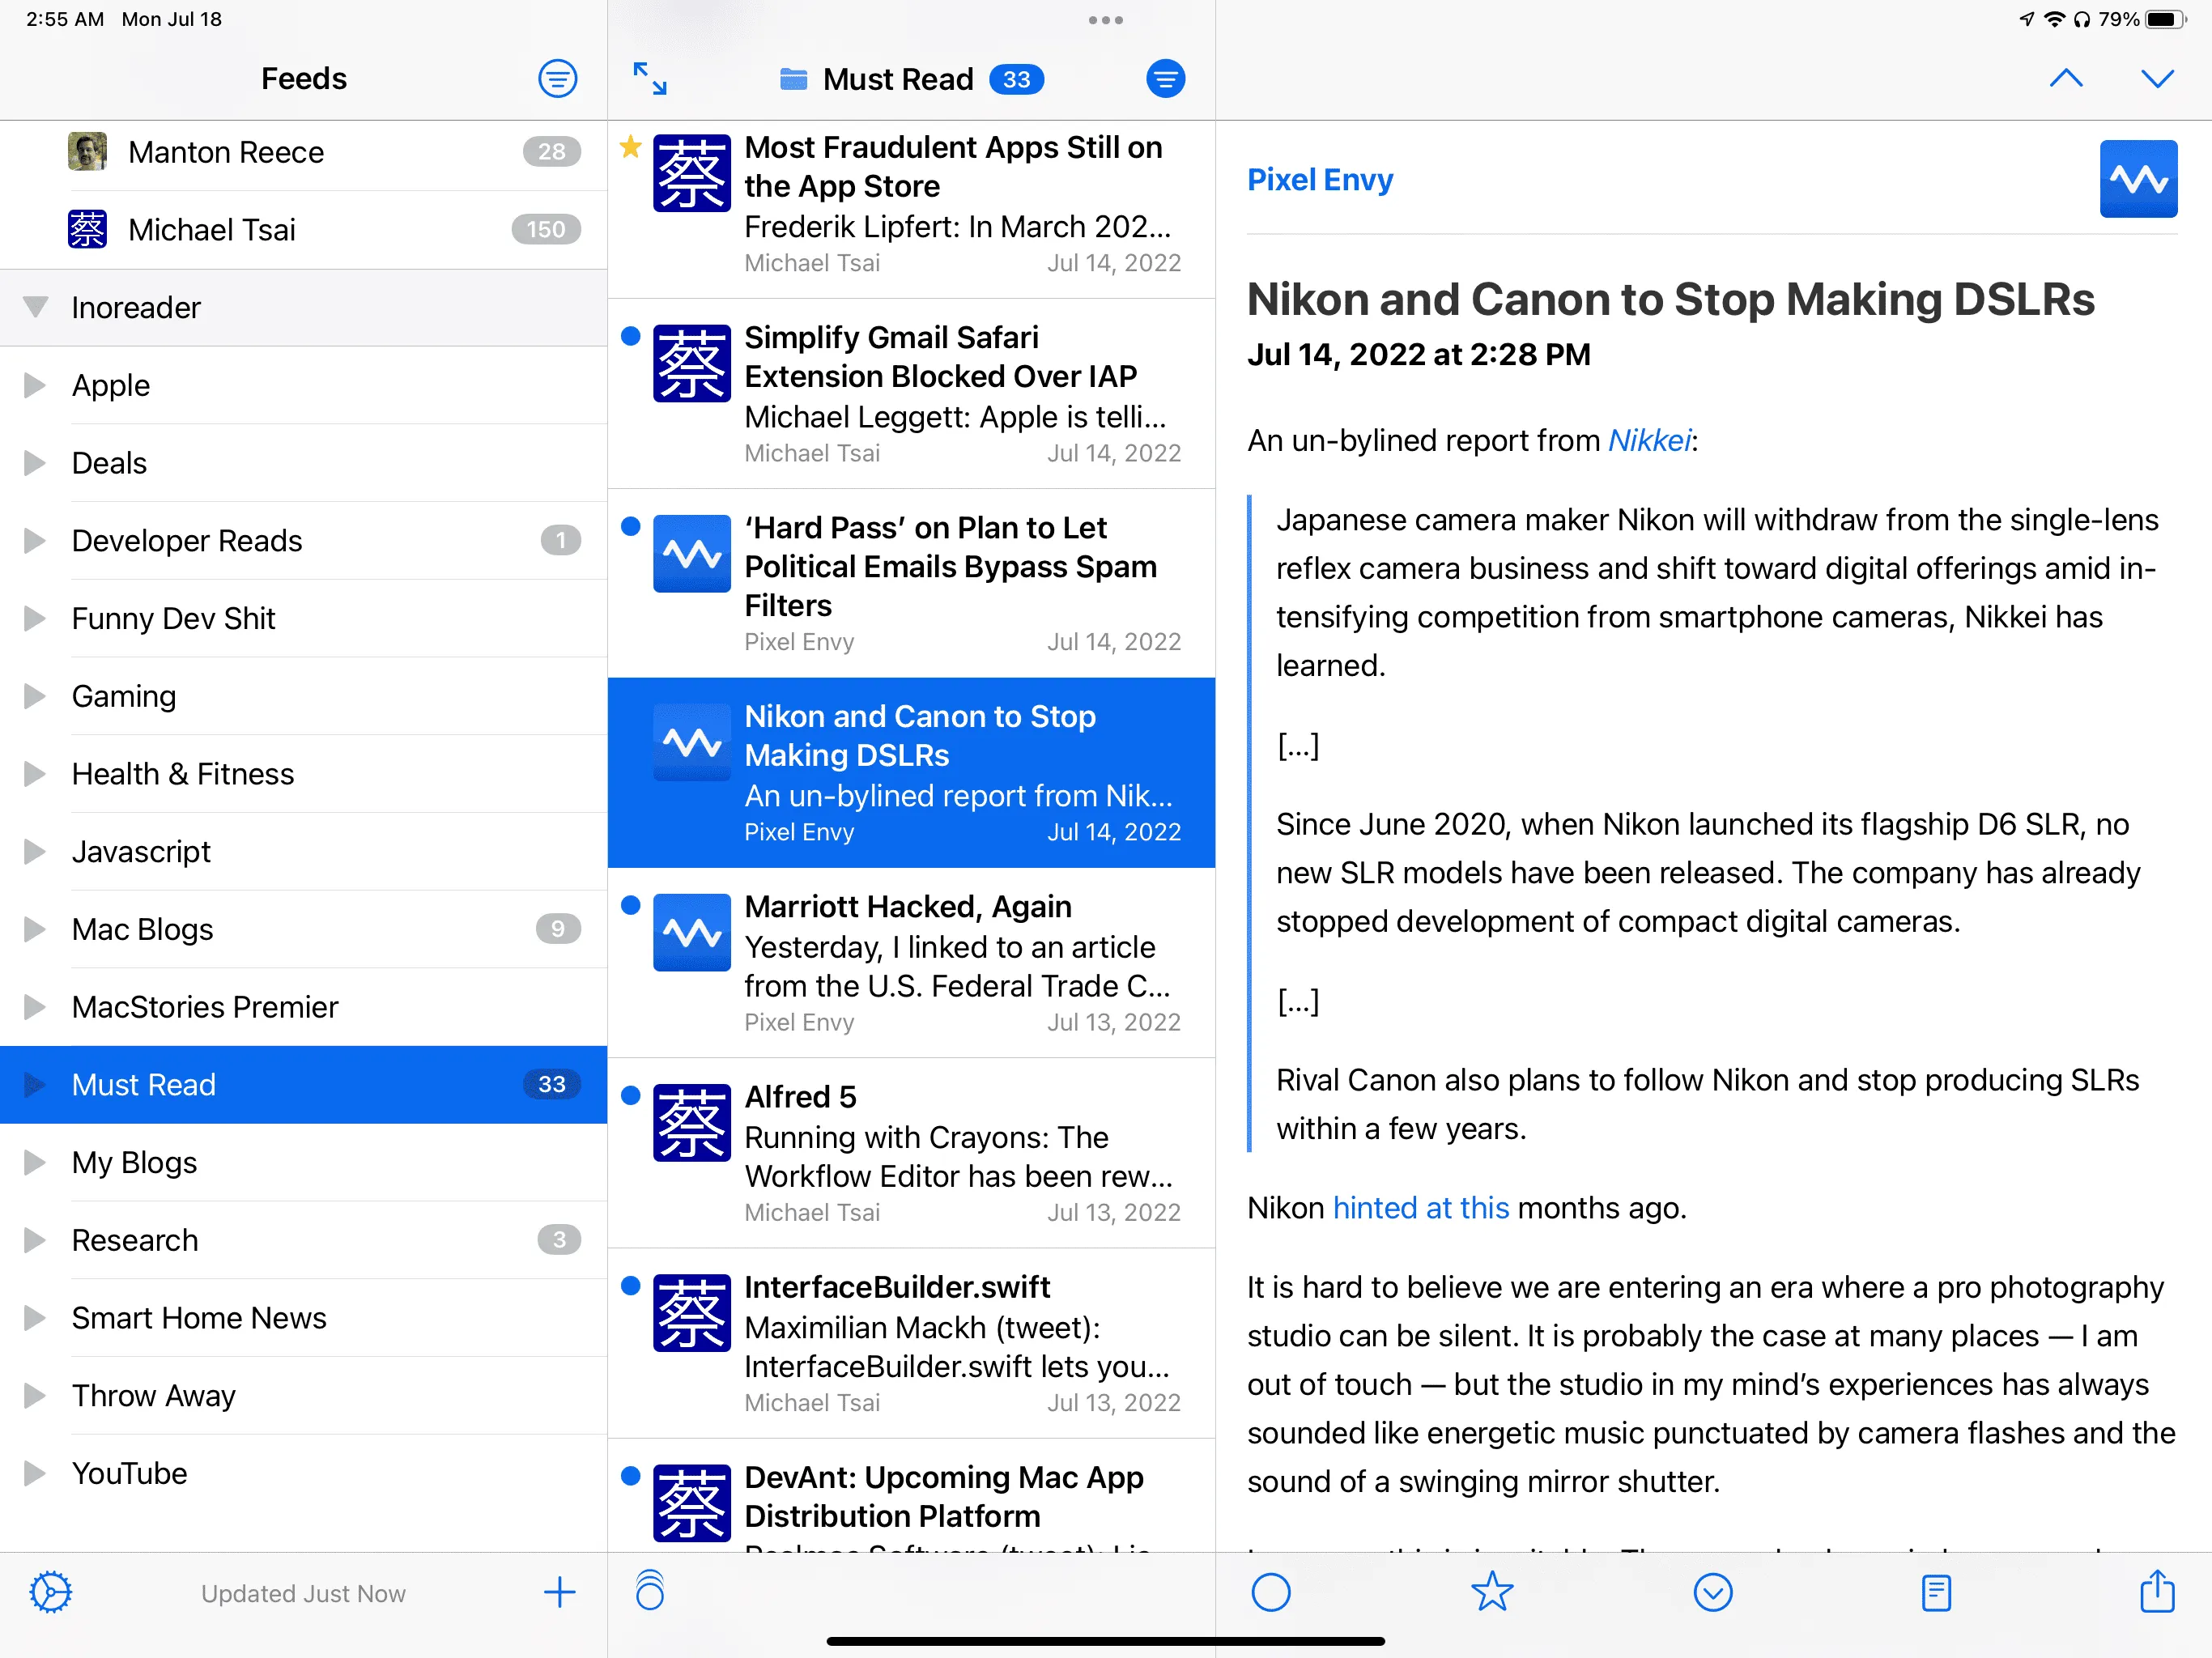Tap the Wi-Fi icon in status bar

point(2054,19)
